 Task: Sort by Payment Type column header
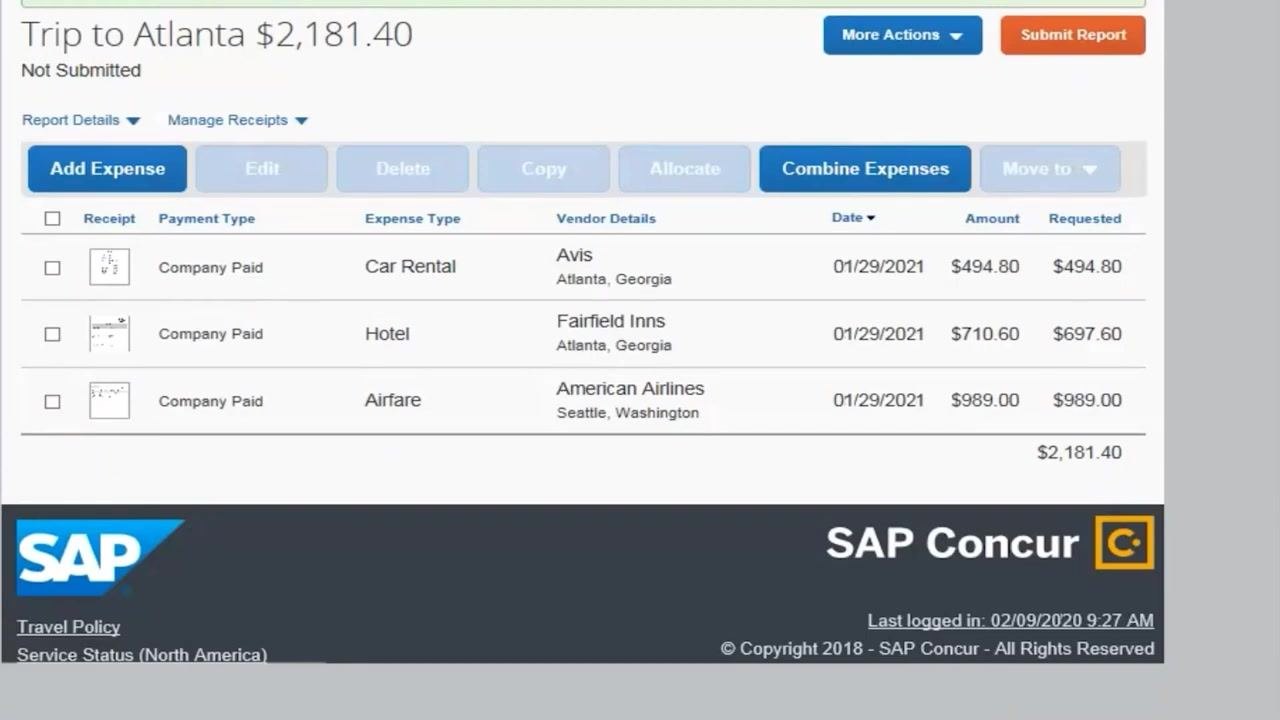pyautogui.click(x=207, y=218)
